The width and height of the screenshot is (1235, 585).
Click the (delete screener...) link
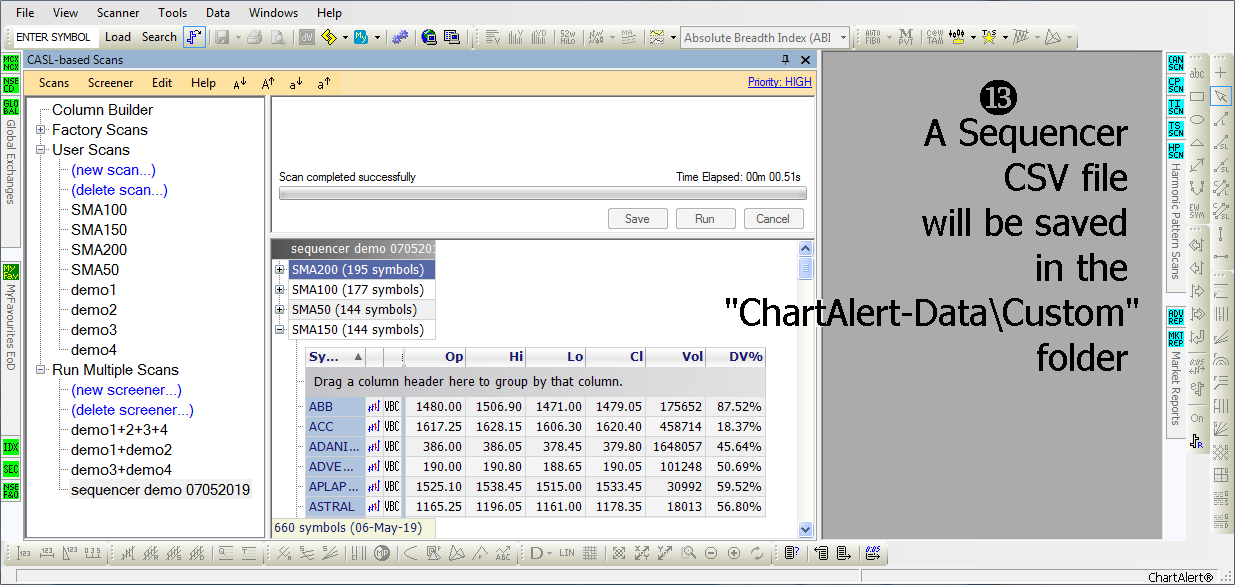pyautogui.click(x=132, y=410)
